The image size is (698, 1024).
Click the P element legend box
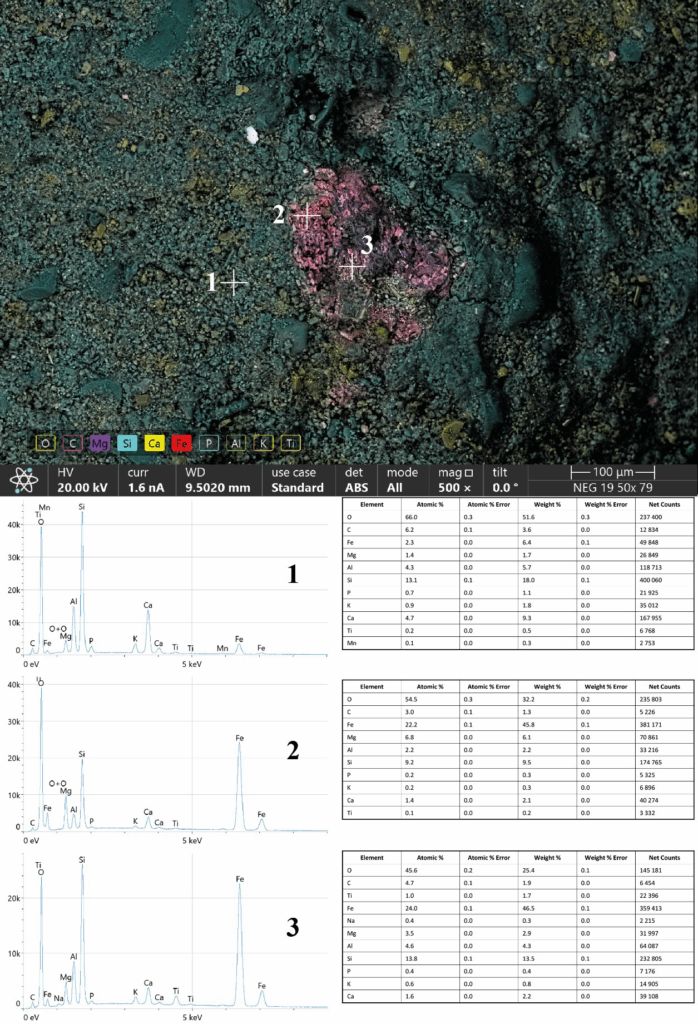pos(209,443)
